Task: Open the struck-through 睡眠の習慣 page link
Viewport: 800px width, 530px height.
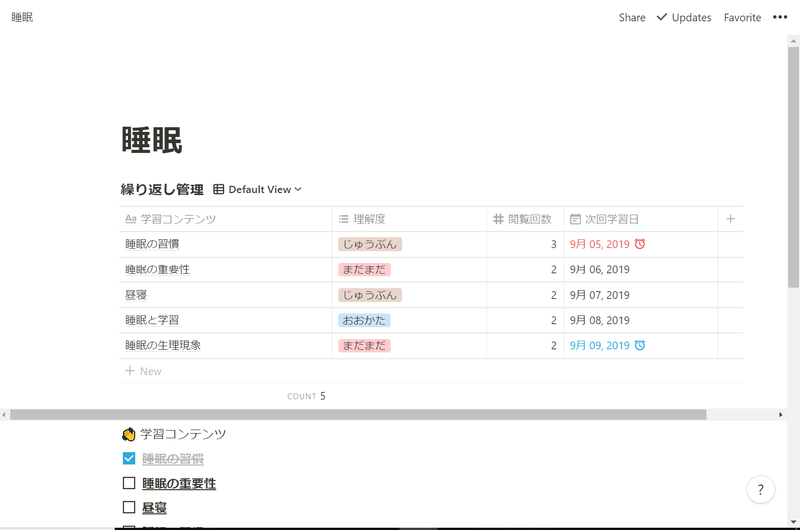Action: (x=173, y=459)
